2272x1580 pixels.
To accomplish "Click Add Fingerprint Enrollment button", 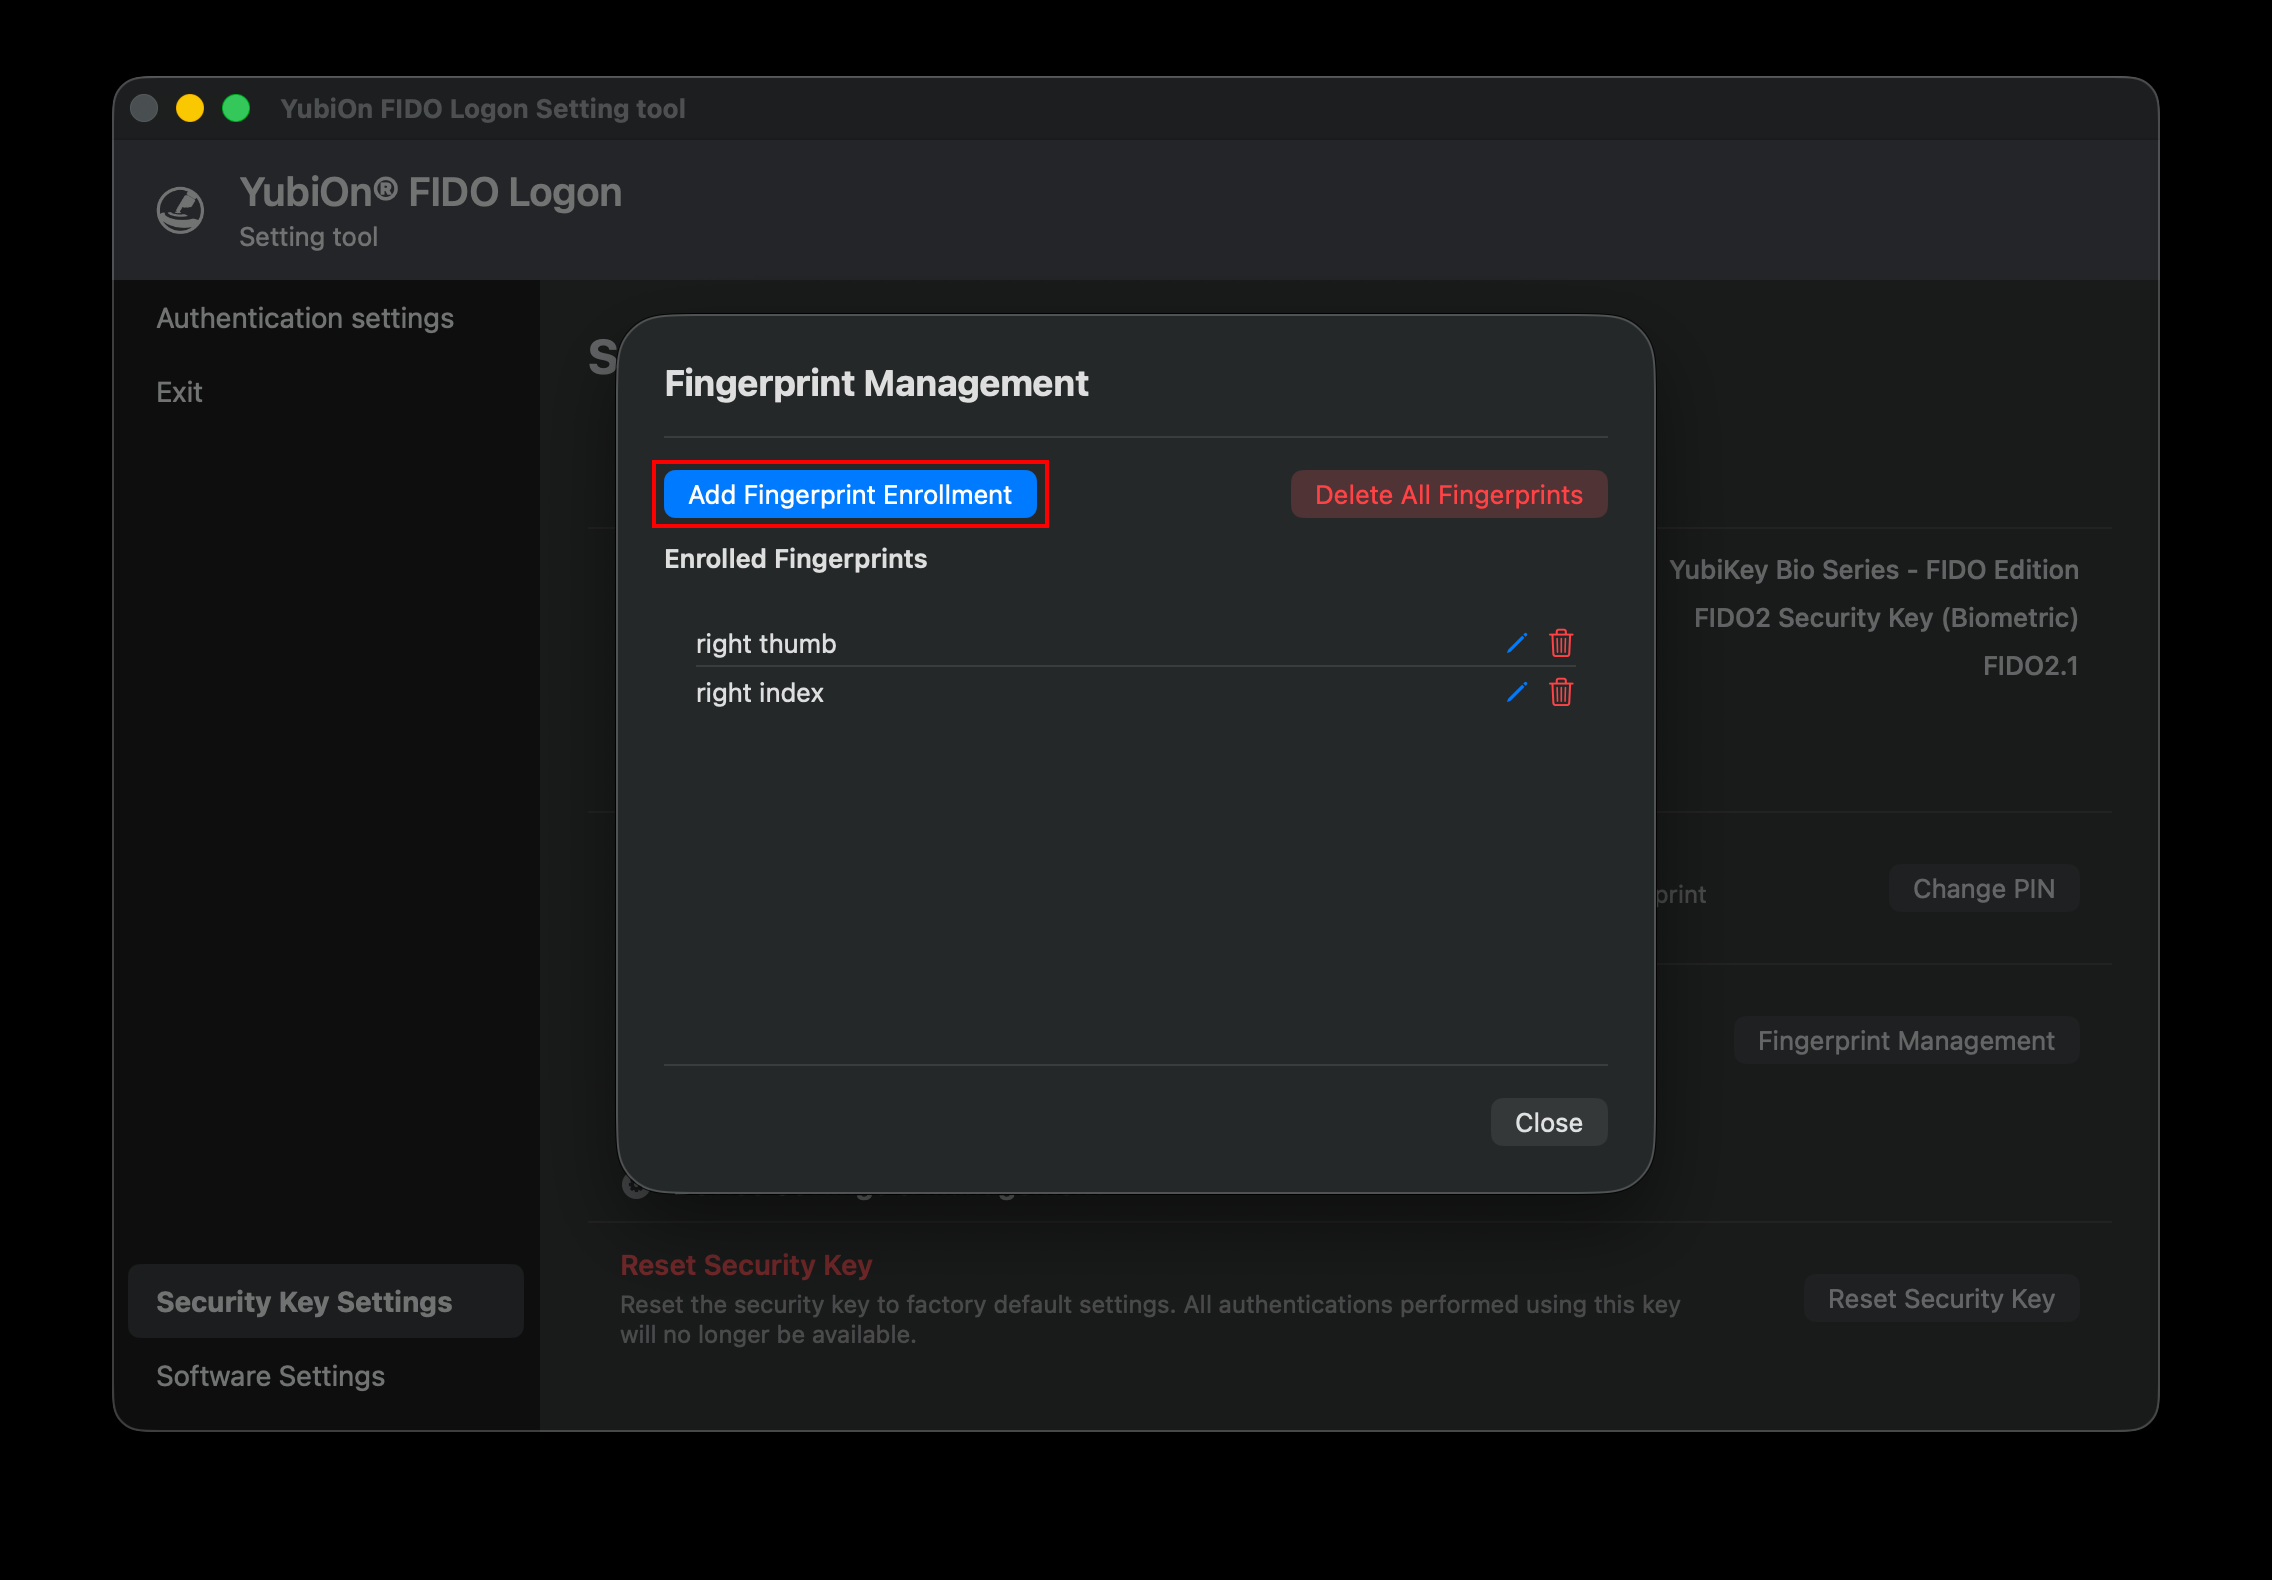I will (850, 494).
